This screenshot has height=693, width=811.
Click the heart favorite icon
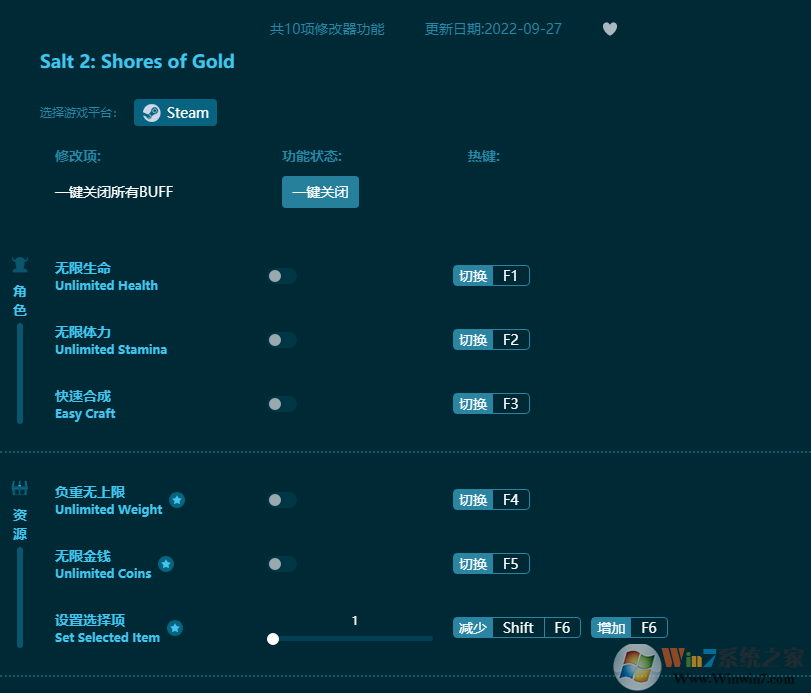tap(610, 29)
